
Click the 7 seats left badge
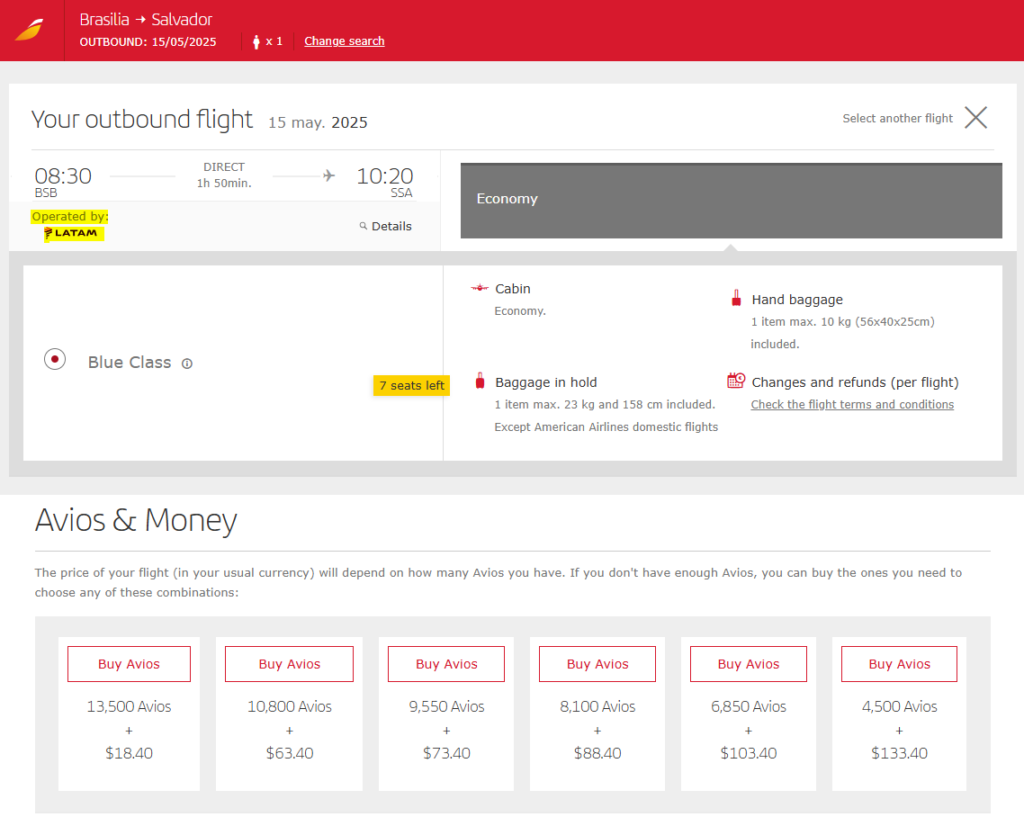[x=411, y=386]
